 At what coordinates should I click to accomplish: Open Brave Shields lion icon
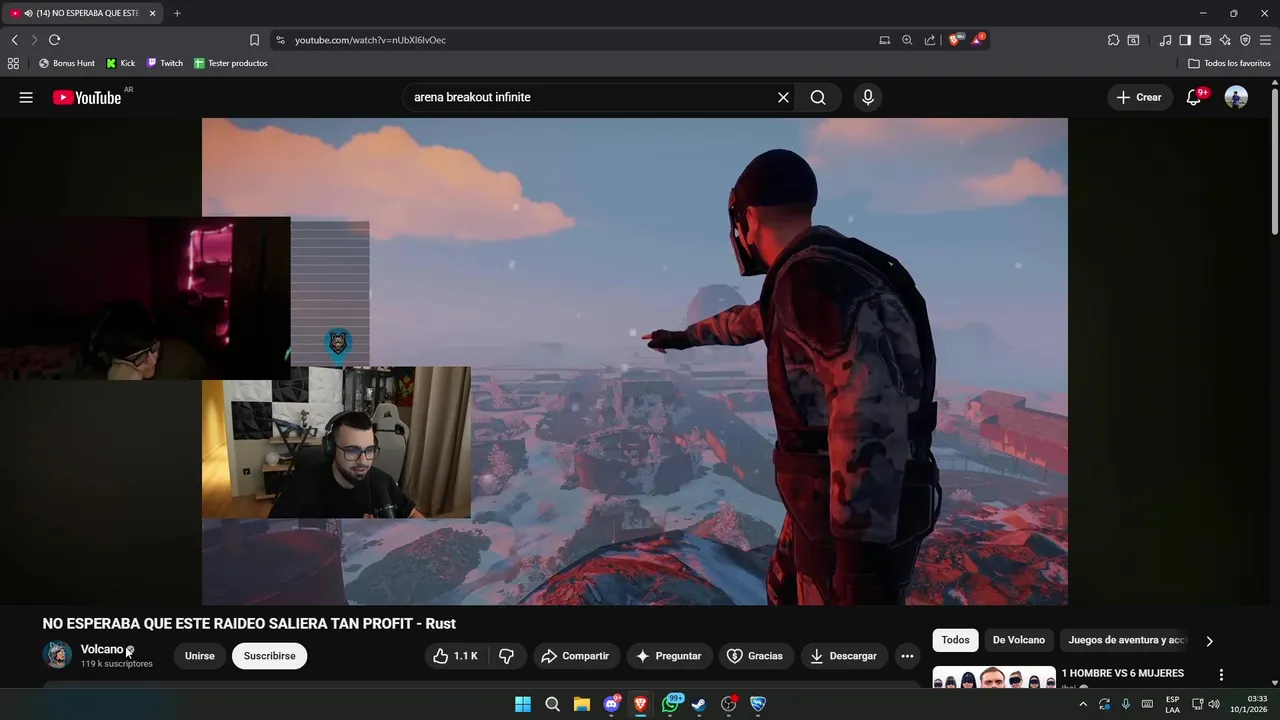tap(955, 40)
